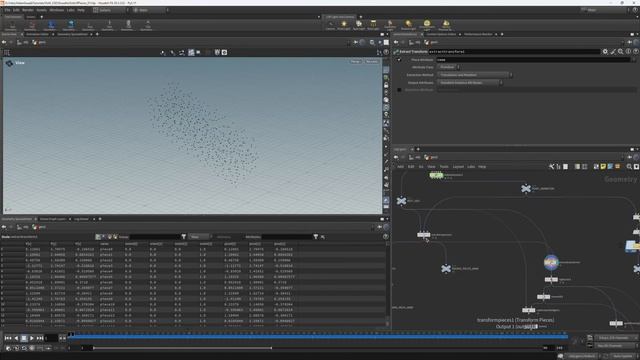The height and width of the screenshot is (360, 640).
Task: Toggle the Piece Attribute checkbox
Action: click(x=399, y=60)
